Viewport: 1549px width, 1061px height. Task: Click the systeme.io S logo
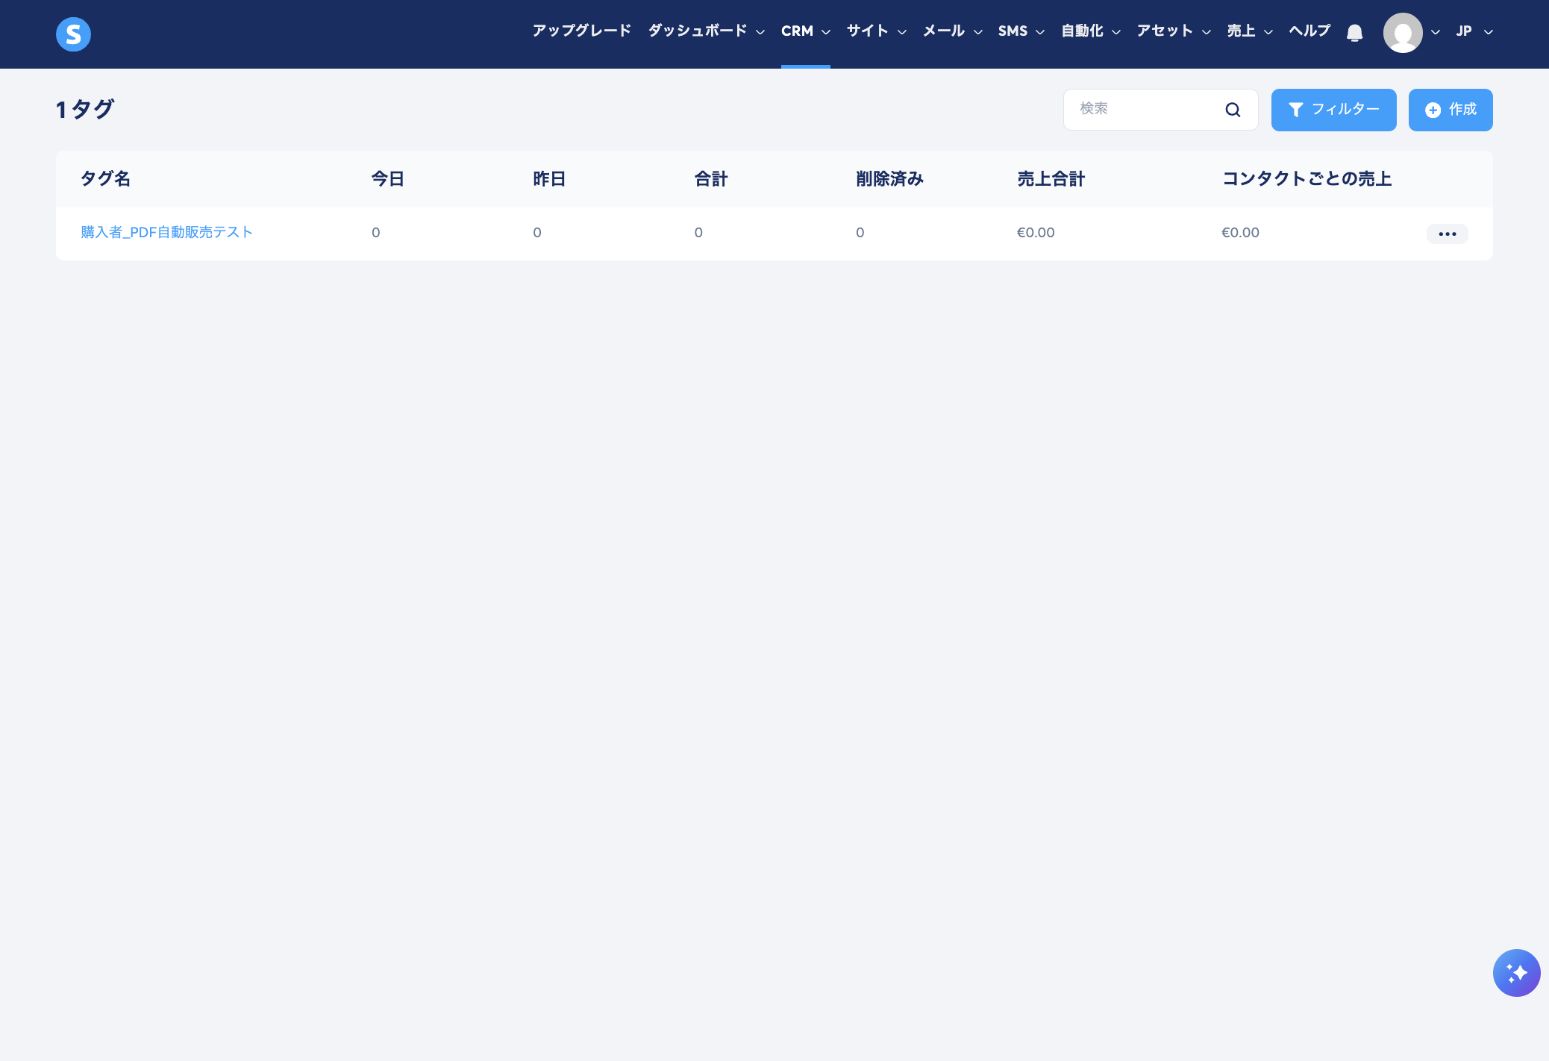(x=73, y=34)
